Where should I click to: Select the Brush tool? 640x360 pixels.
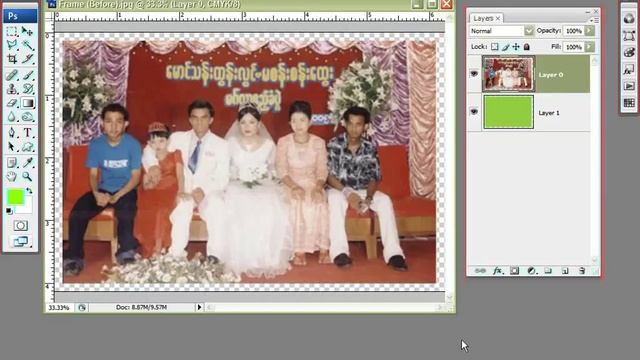[x=27, y=75]
